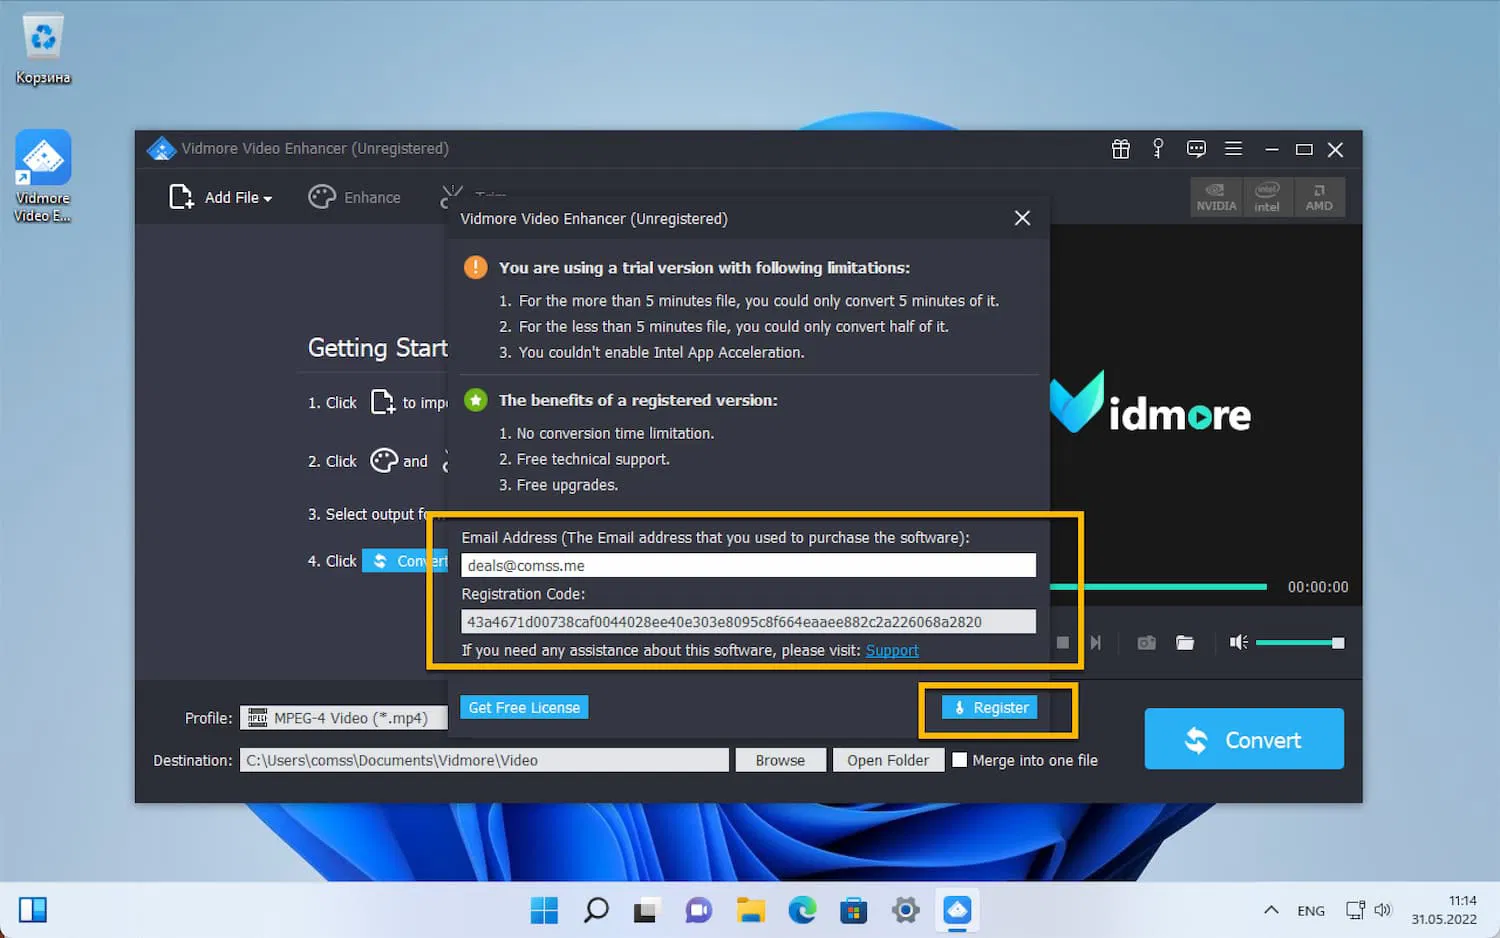Open the Windows Start menu
This screenshot has width=1500, height=938.
click(544, 910)
